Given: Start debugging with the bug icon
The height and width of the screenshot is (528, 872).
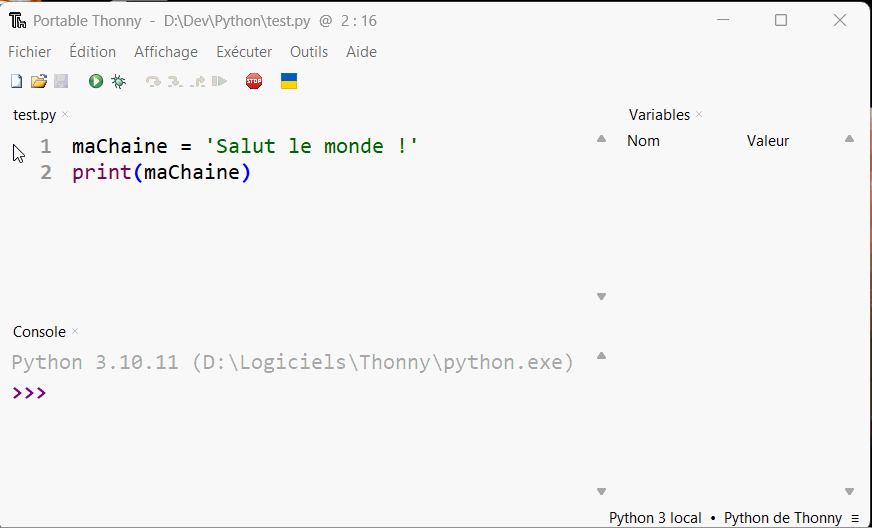Looking at the screenshot, I should [118, 82].
